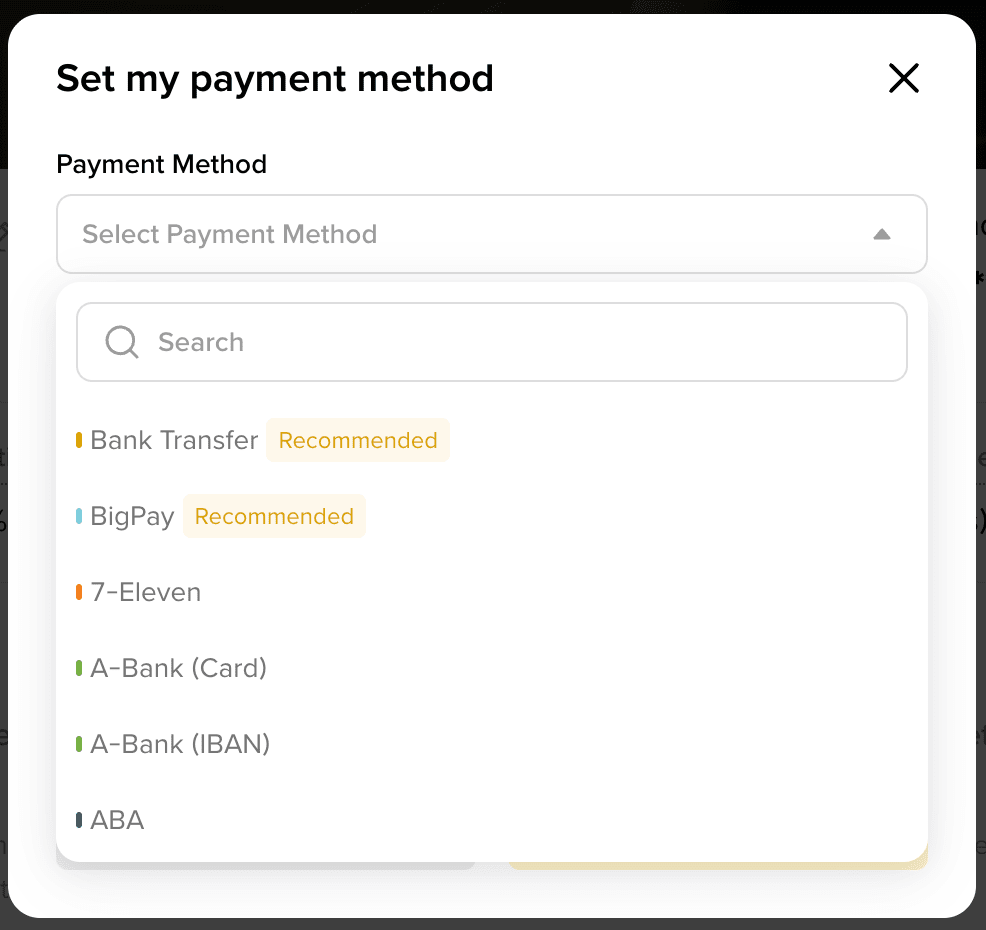Choose A-Bank (IBAN) from the list

[180, 744]
